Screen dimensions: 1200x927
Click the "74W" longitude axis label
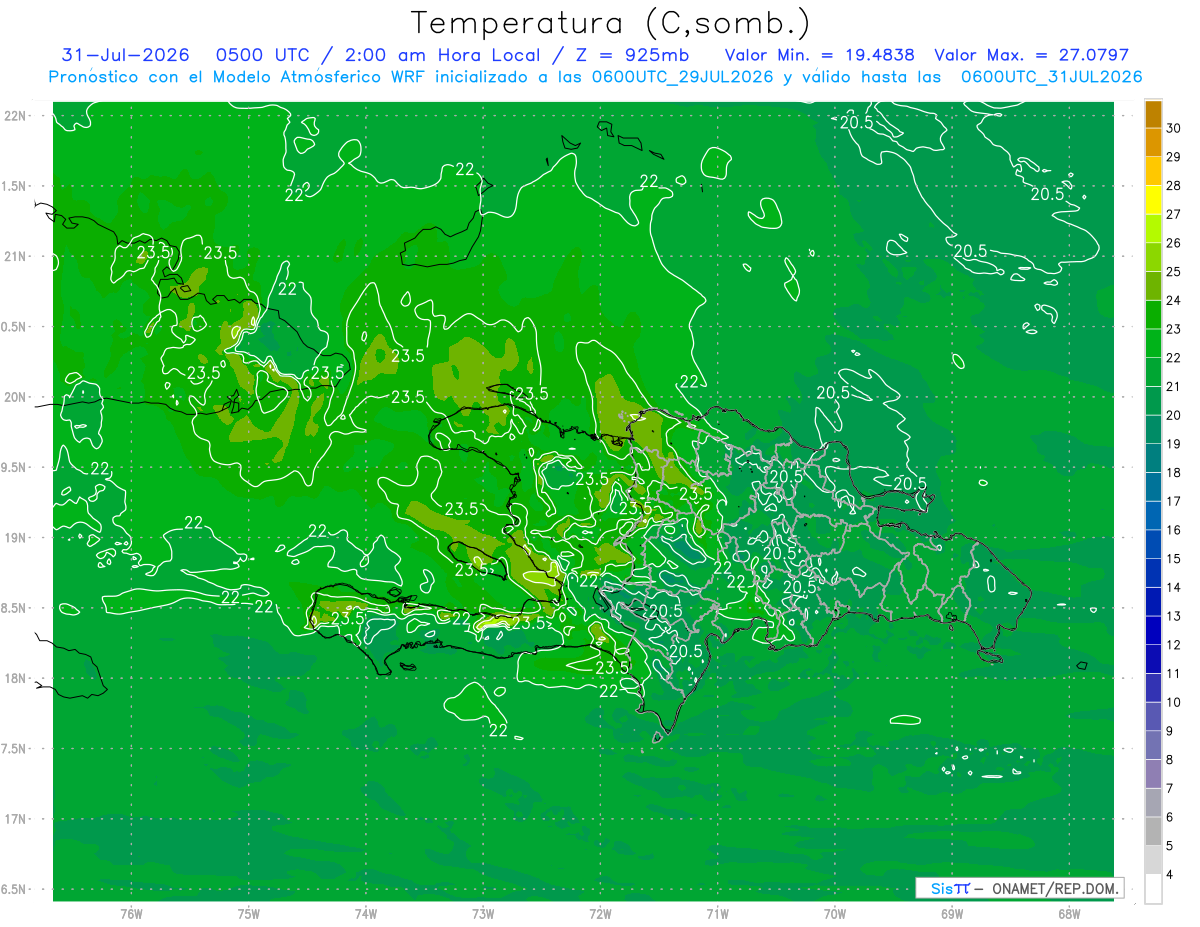(365, 914)
